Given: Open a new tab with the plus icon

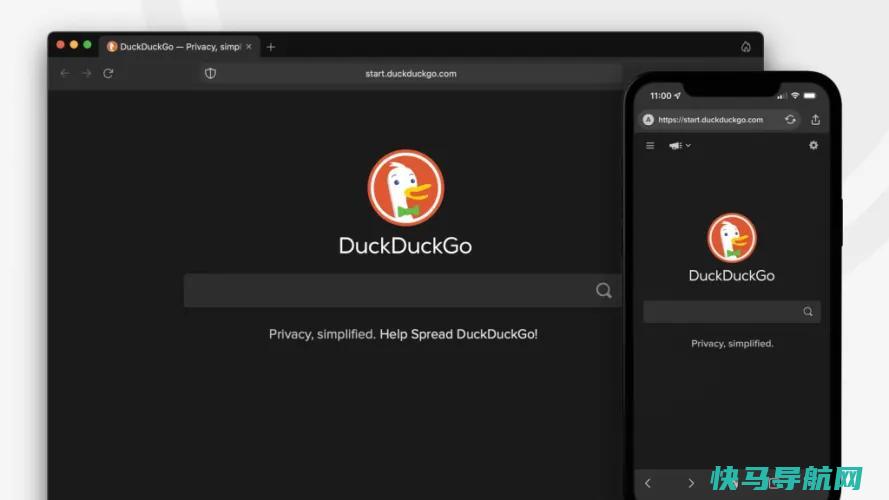Looking at the screenshot, I should click(271, 47).
